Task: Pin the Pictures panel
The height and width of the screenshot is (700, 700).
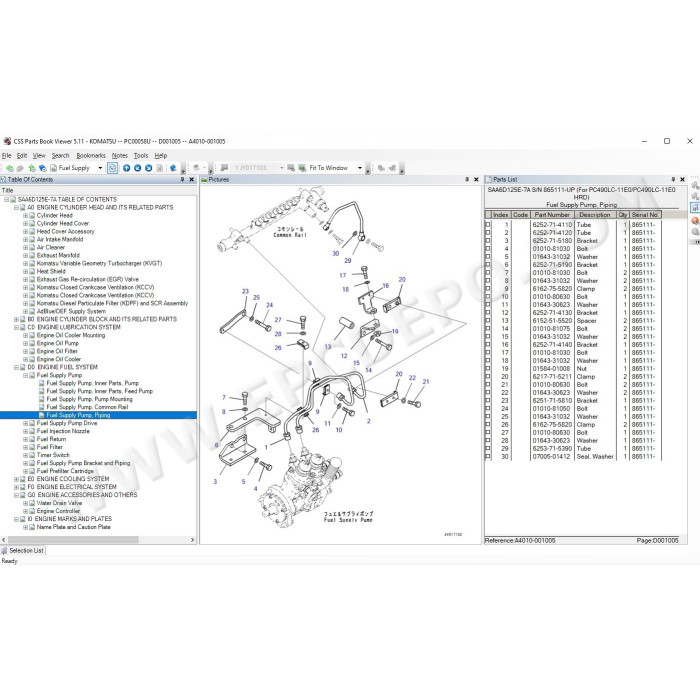Action: (x=467, y=179)
